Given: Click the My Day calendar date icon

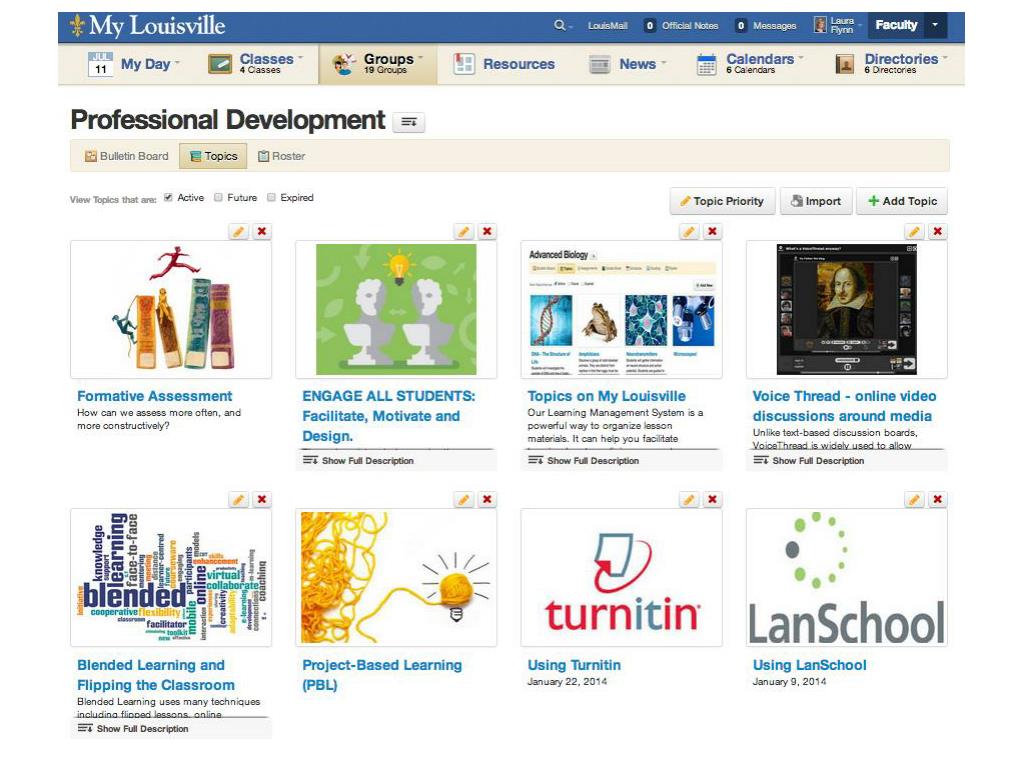Looking at the screenshot, I should (101, 64).
